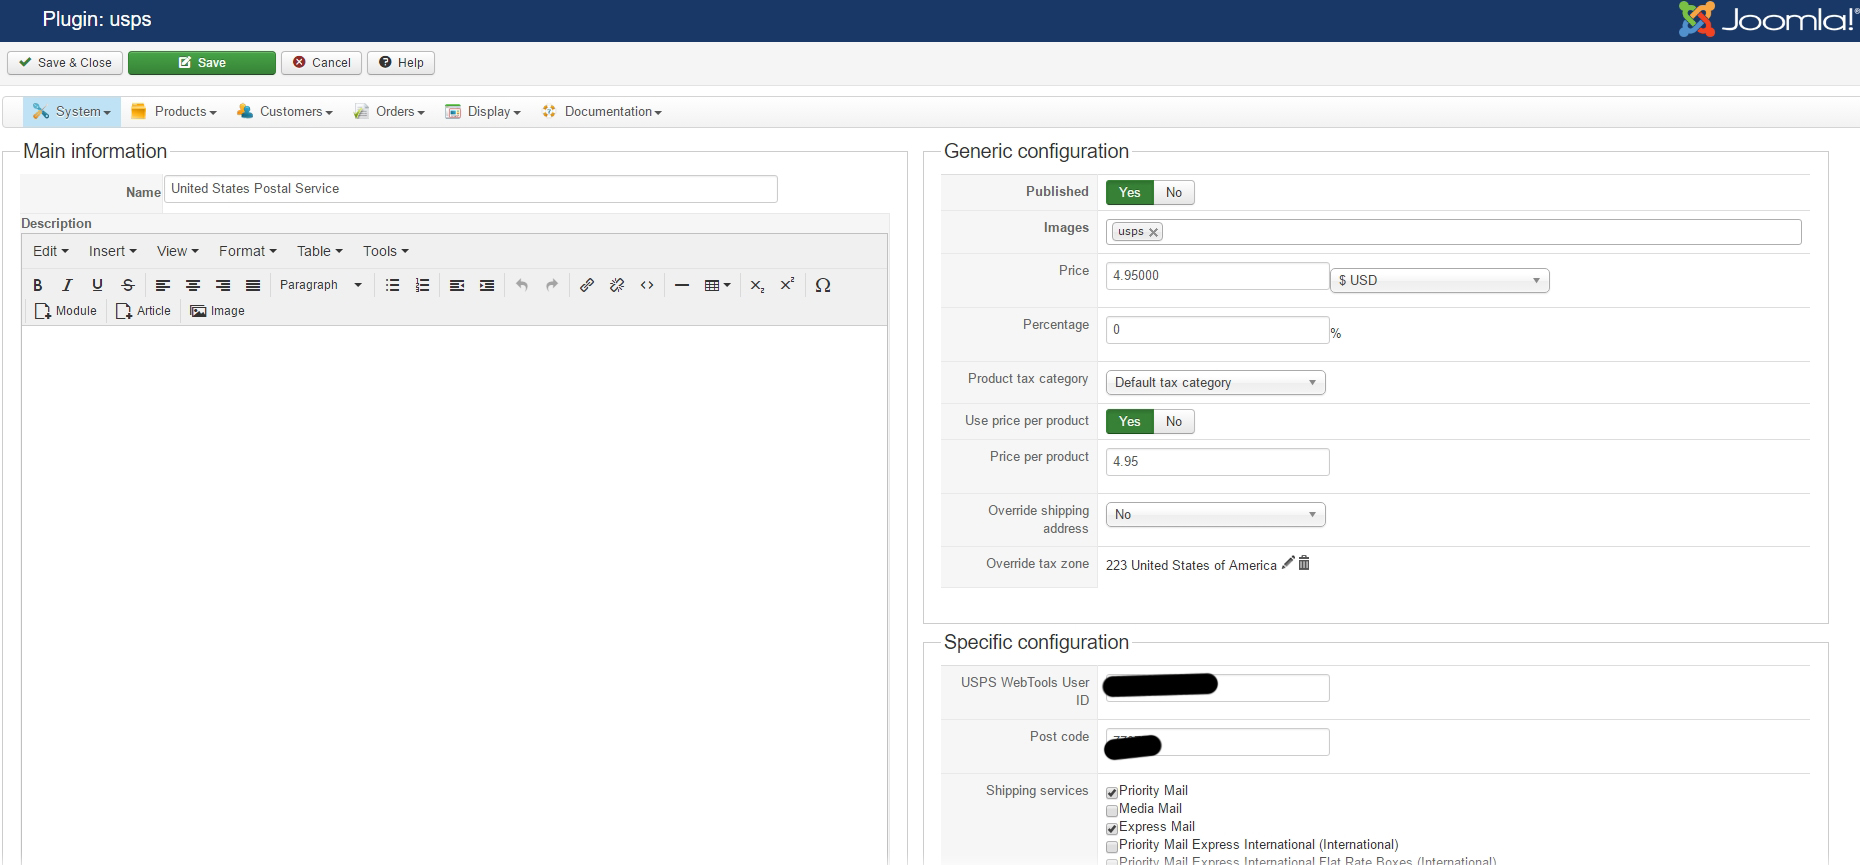Set Published to No
The height and width of the screenshot is (865, 1860).
click(1174, 193)
